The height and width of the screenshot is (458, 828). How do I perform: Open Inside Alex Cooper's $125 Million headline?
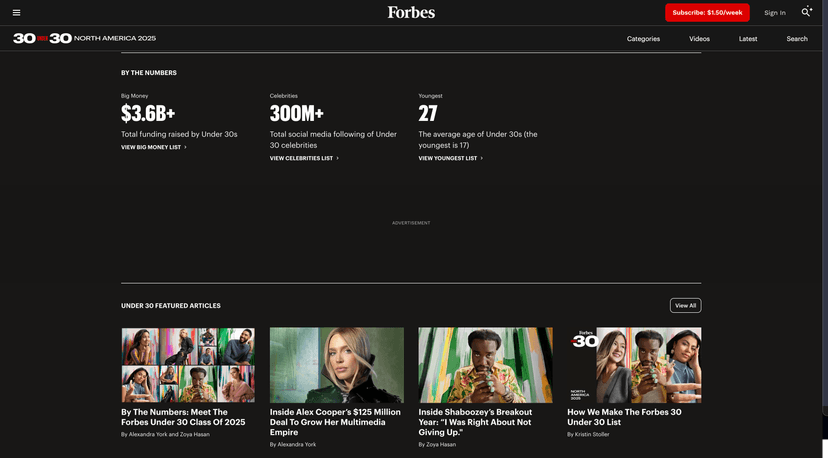pyautogui.click(x=335, y=422)
